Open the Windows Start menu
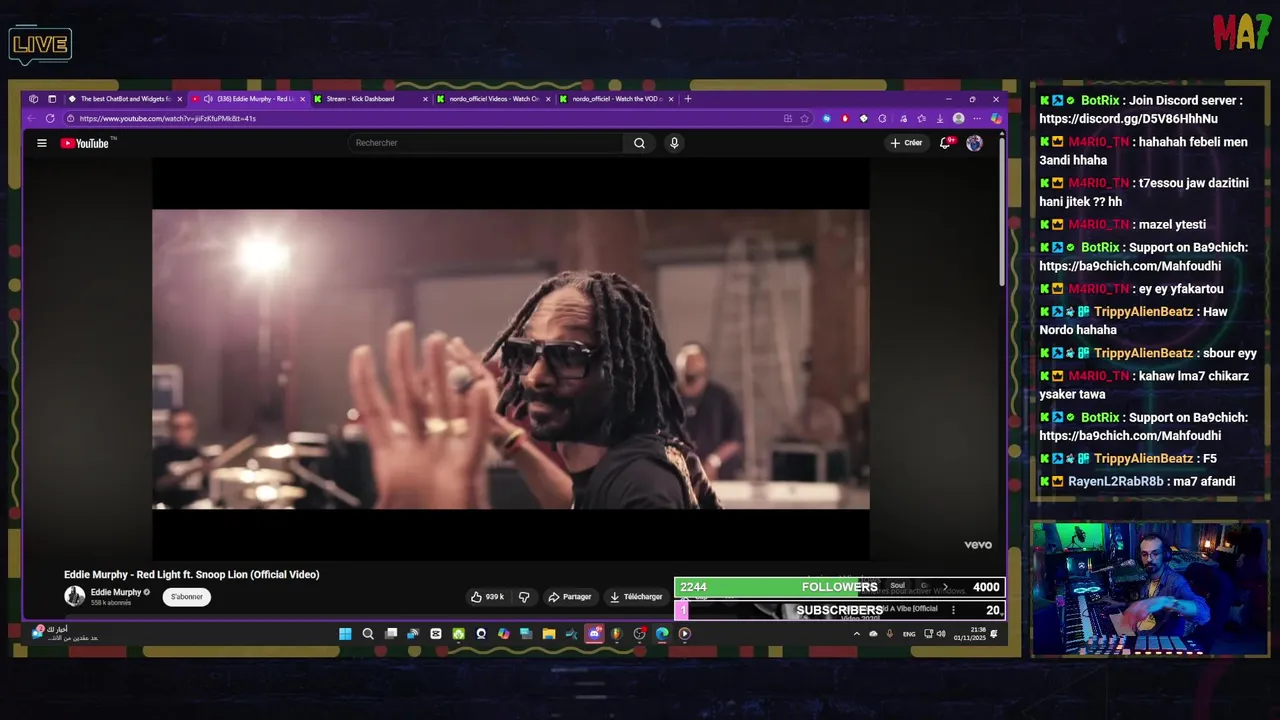This screenshot has width=1280, height=720. point(345,634)
